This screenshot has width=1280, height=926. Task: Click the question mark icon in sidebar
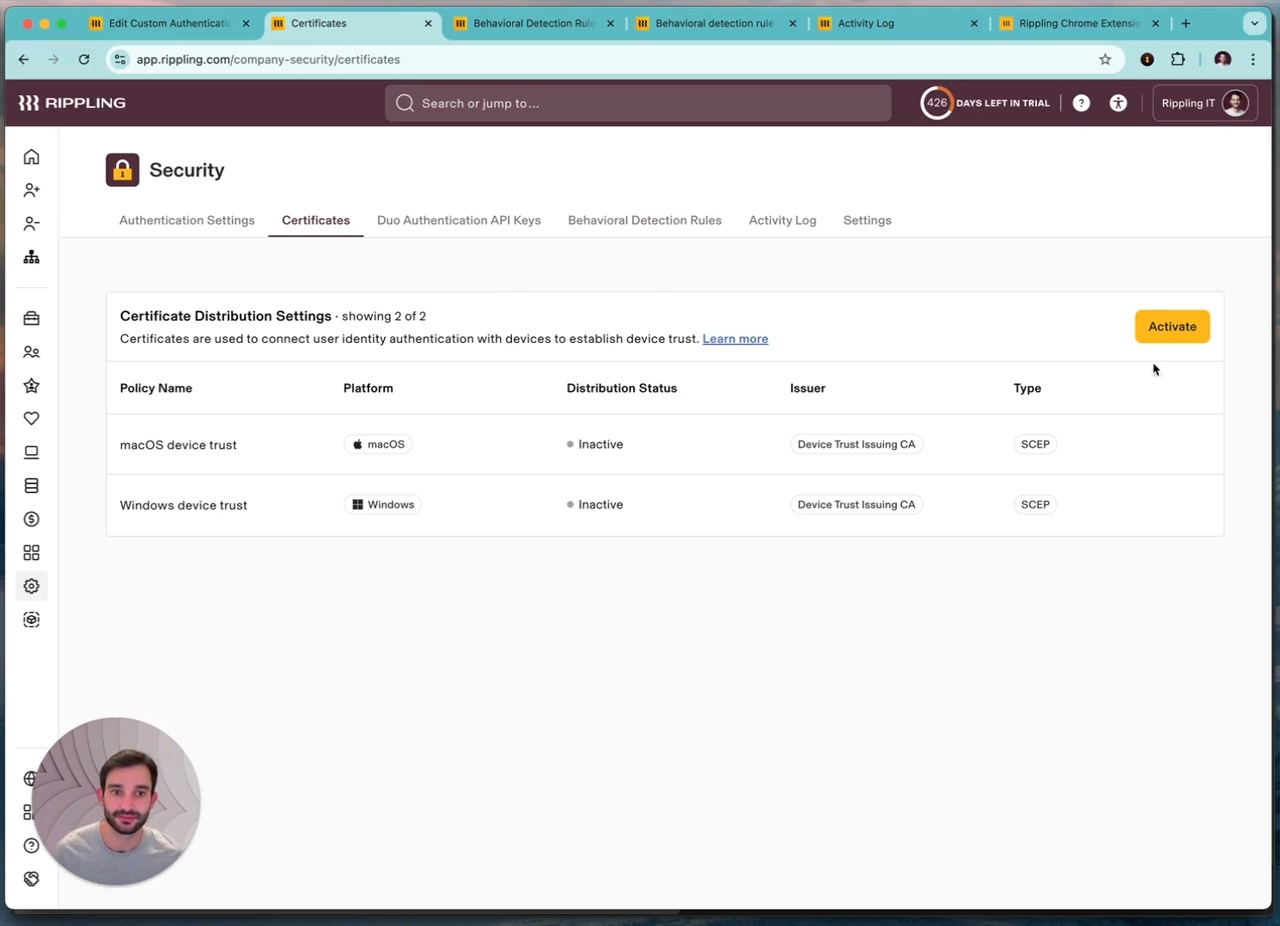click(x=31, y=846)
